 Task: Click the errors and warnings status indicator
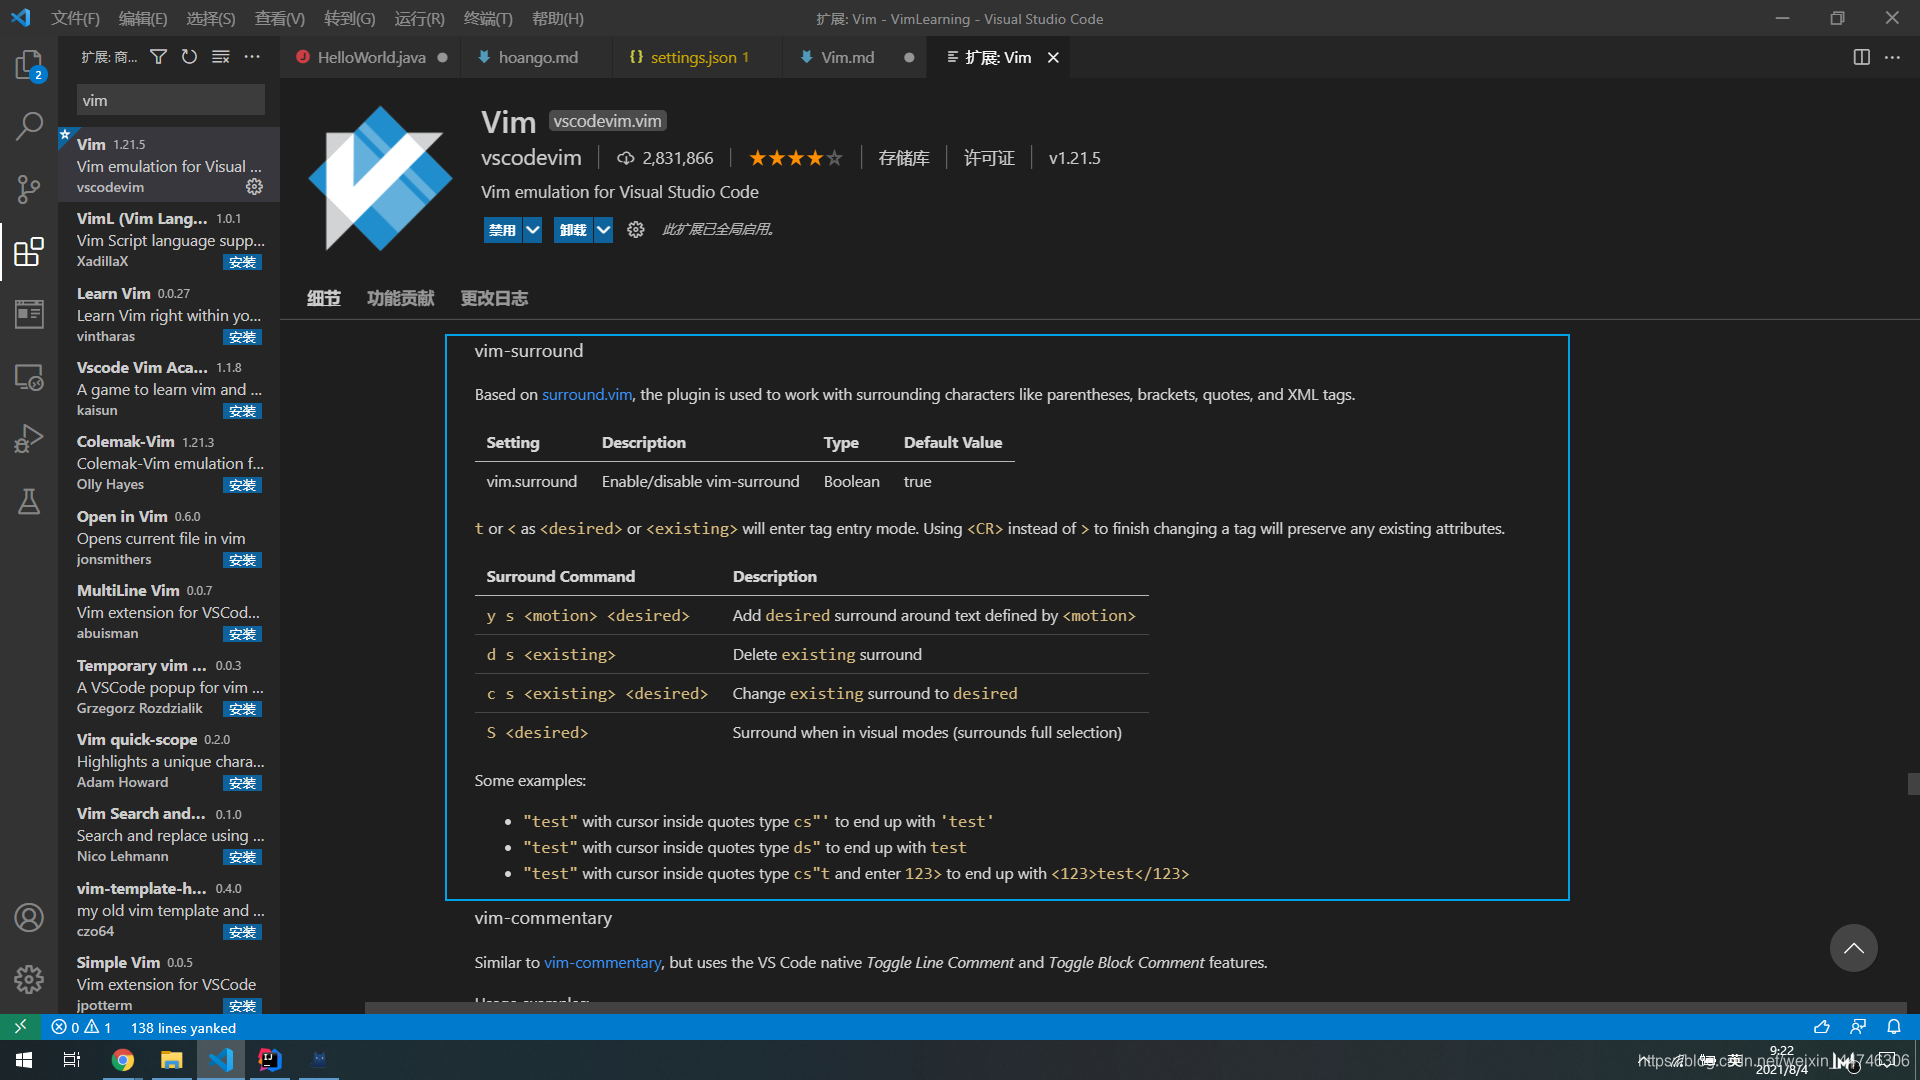tap(81, 1027)
